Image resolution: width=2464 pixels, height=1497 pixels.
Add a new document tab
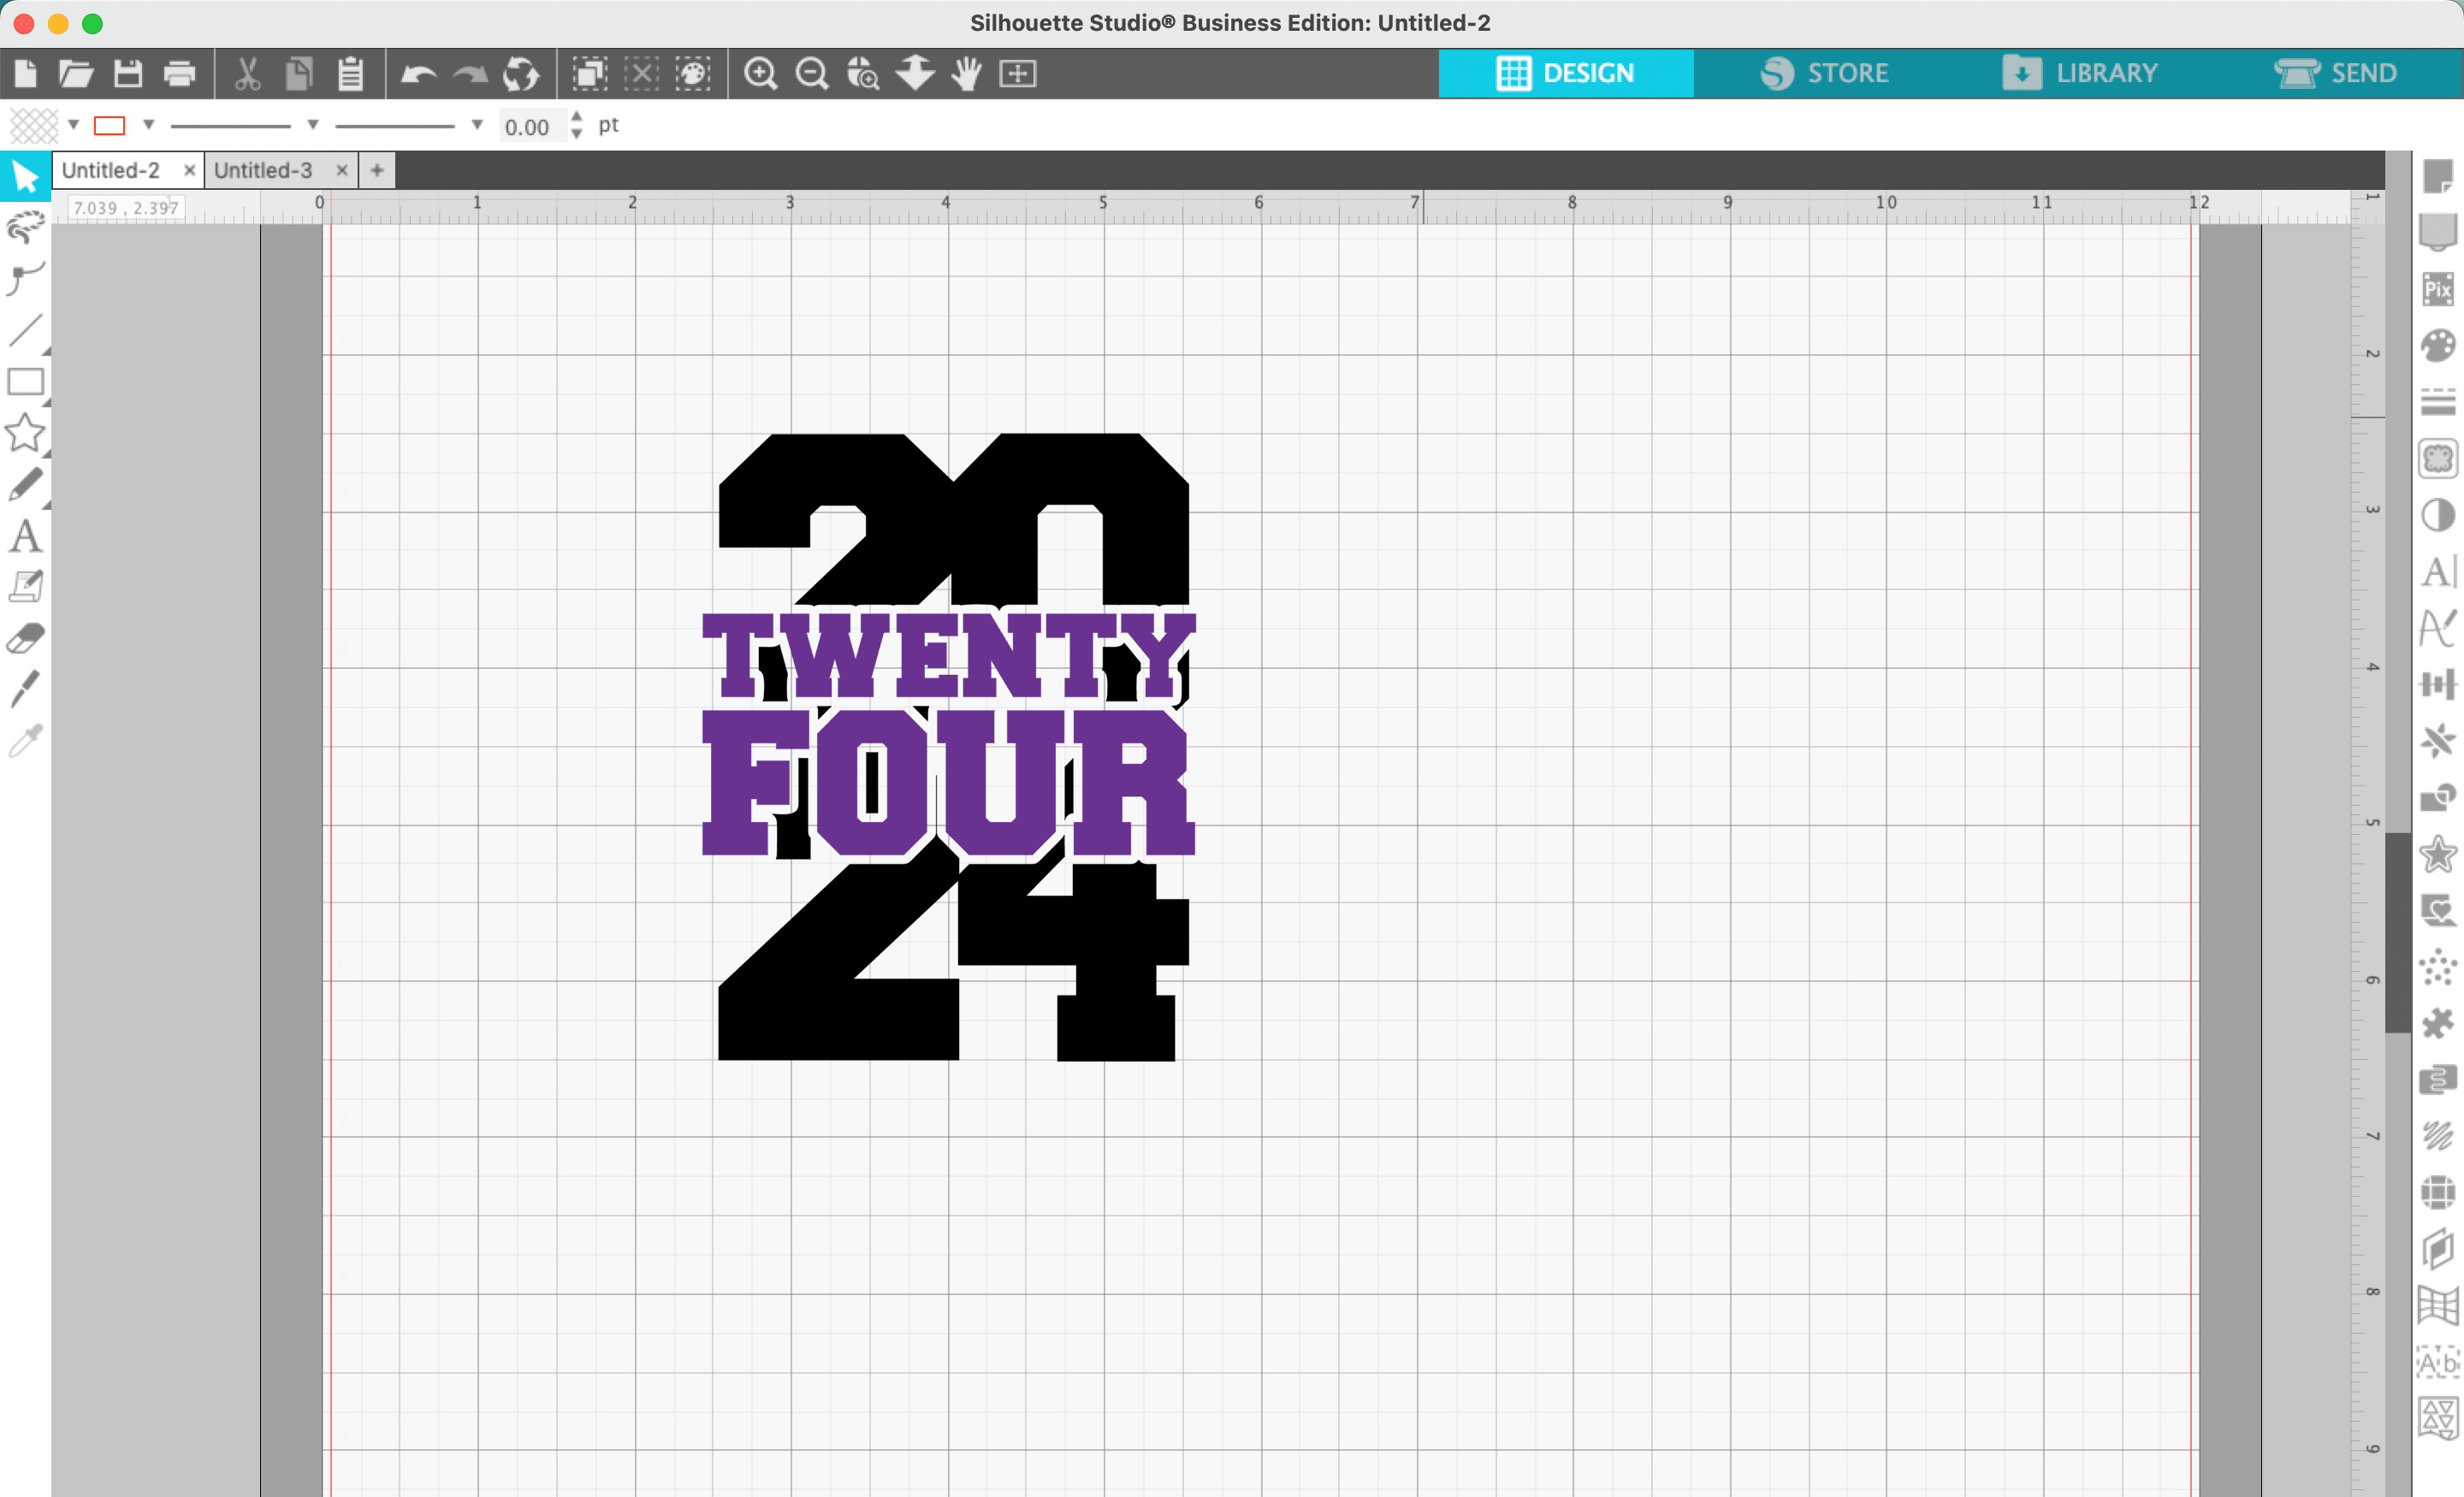click(377, 170)
